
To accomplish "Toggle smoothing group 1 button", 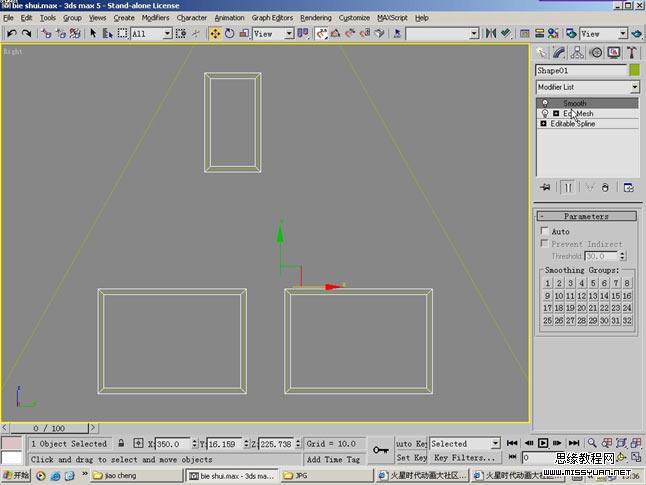I will 548,283.
